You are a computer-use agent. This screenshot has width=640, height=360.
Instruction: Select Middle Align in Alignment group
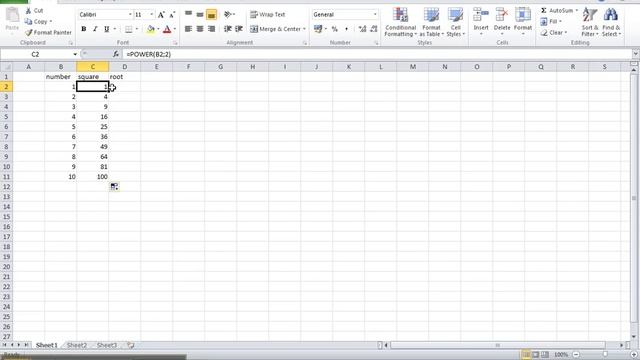tap(200, 15)
